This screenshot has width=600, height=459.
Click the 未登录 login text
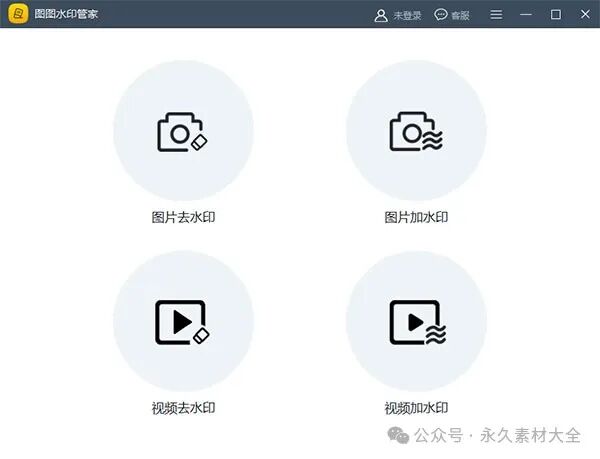408,15
